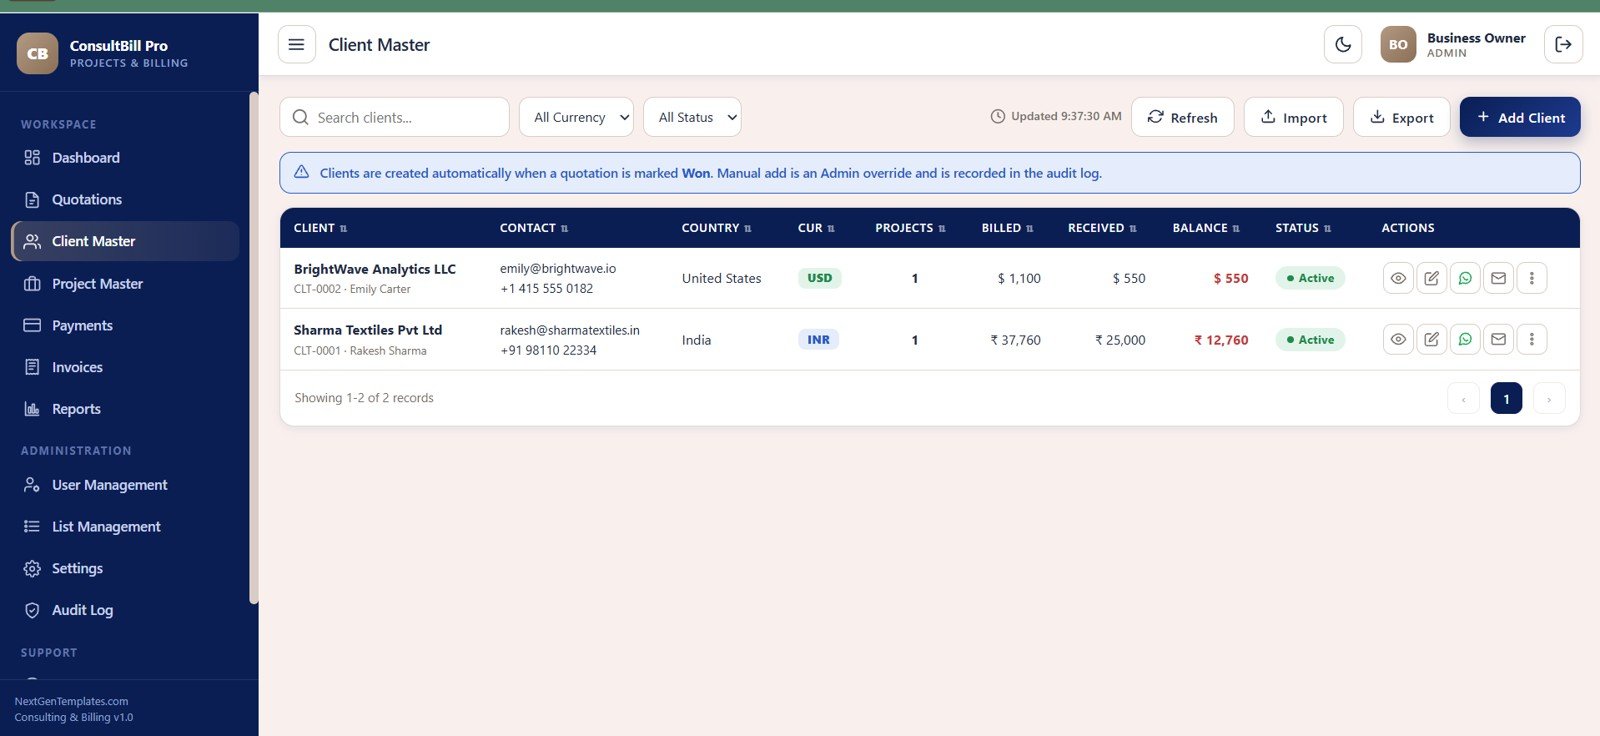The width and height of the screenshot is (1600, 736).
Task: Click the Sharma Textiles Pvt Ltd client name
Action: 368,330
